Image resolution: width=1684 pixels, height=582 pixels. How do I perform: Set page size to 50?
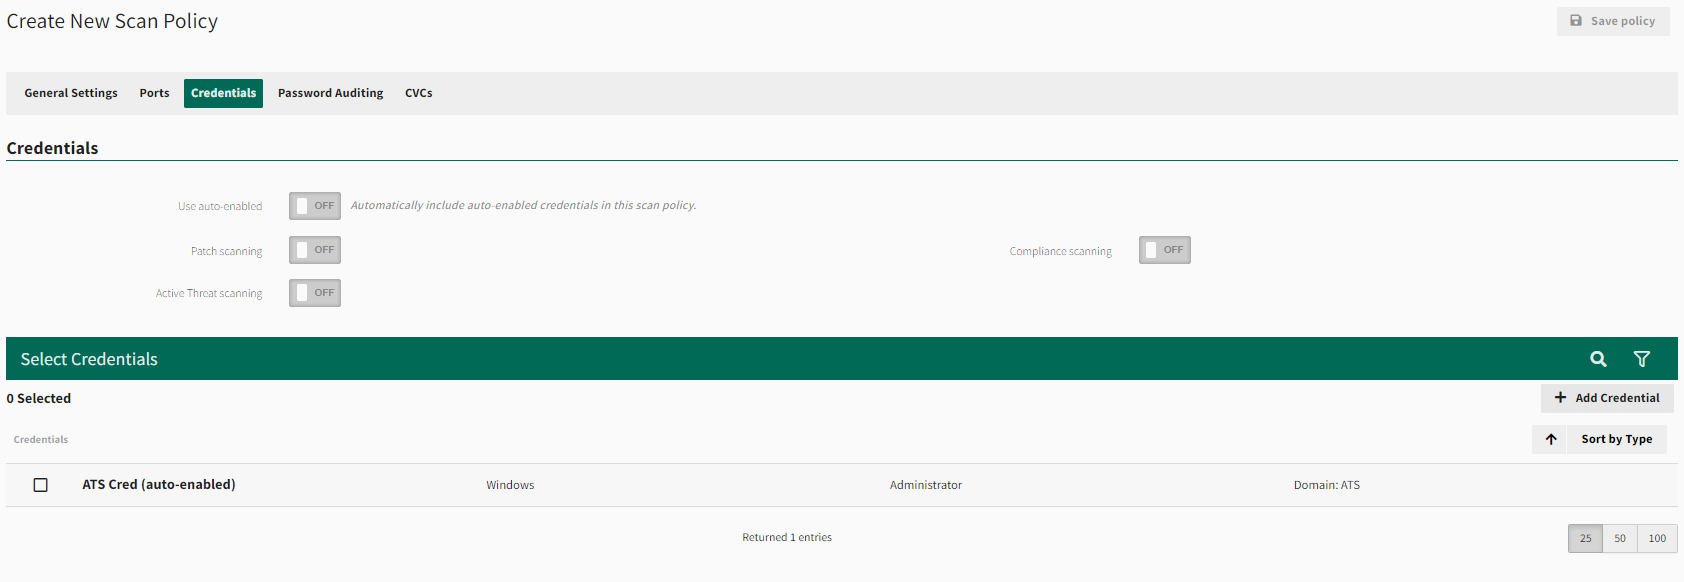coord(1620,538)
